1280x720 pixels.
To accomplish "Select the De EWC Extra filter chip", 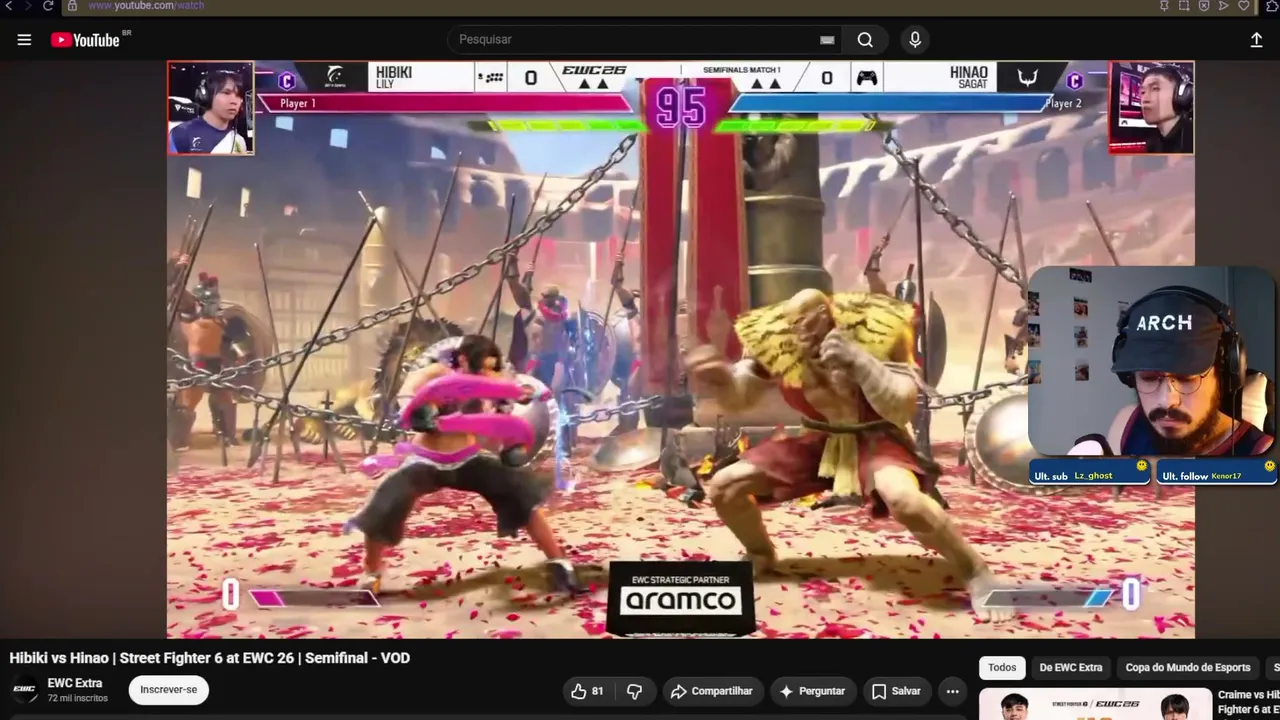I will [1071, 668].
